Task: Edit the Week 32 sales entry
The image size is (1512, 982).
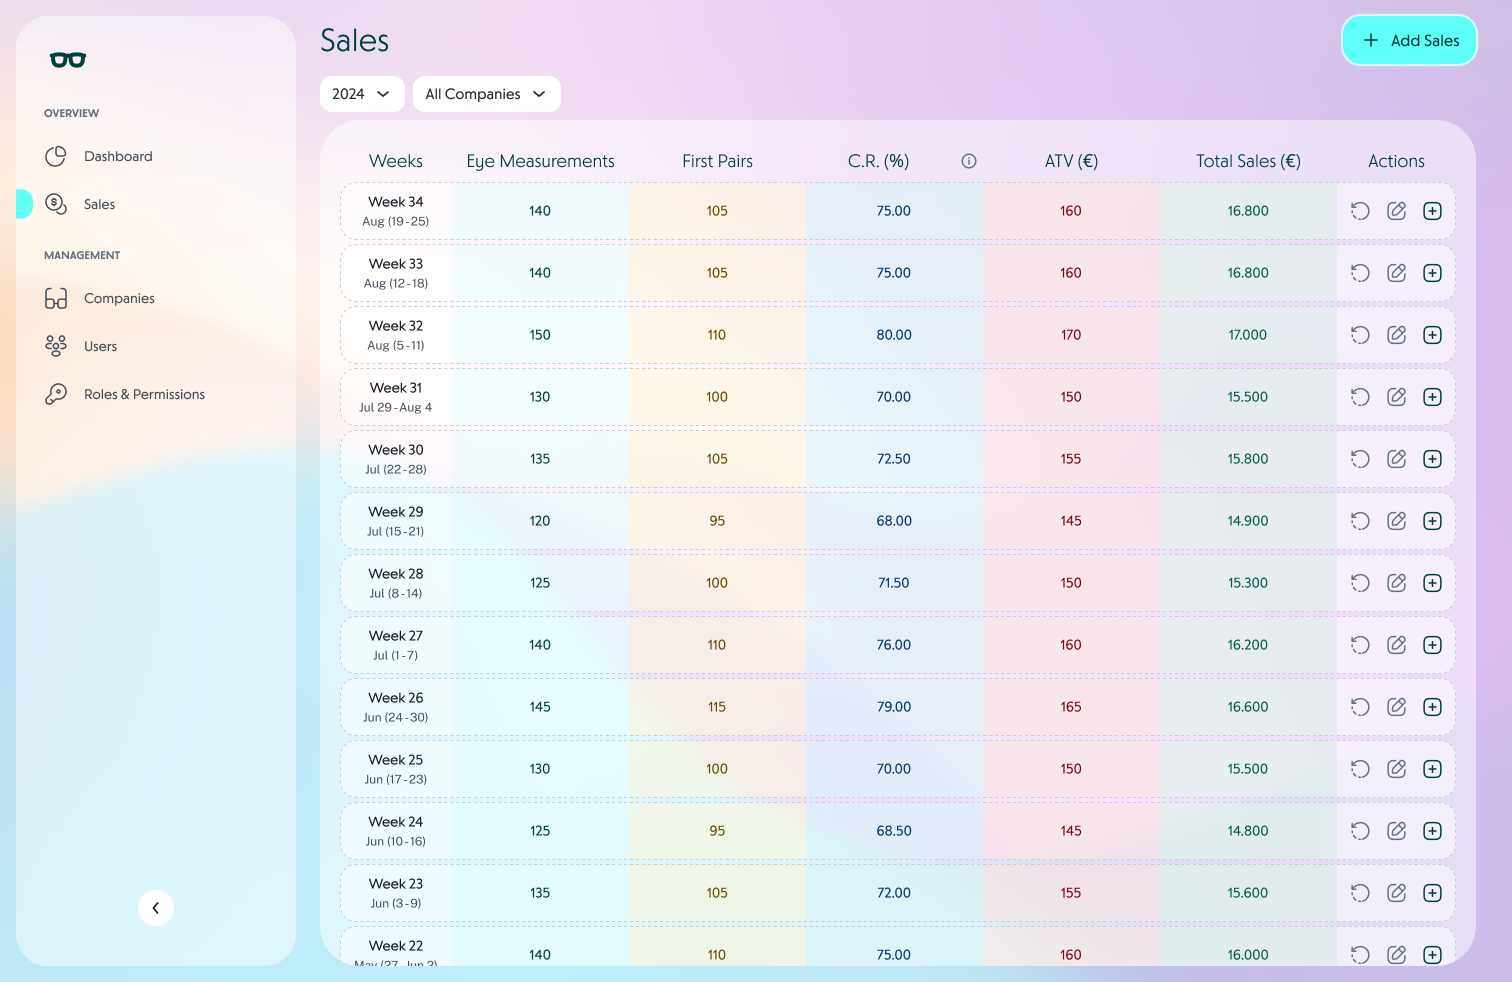Action: pos(1397,335)
